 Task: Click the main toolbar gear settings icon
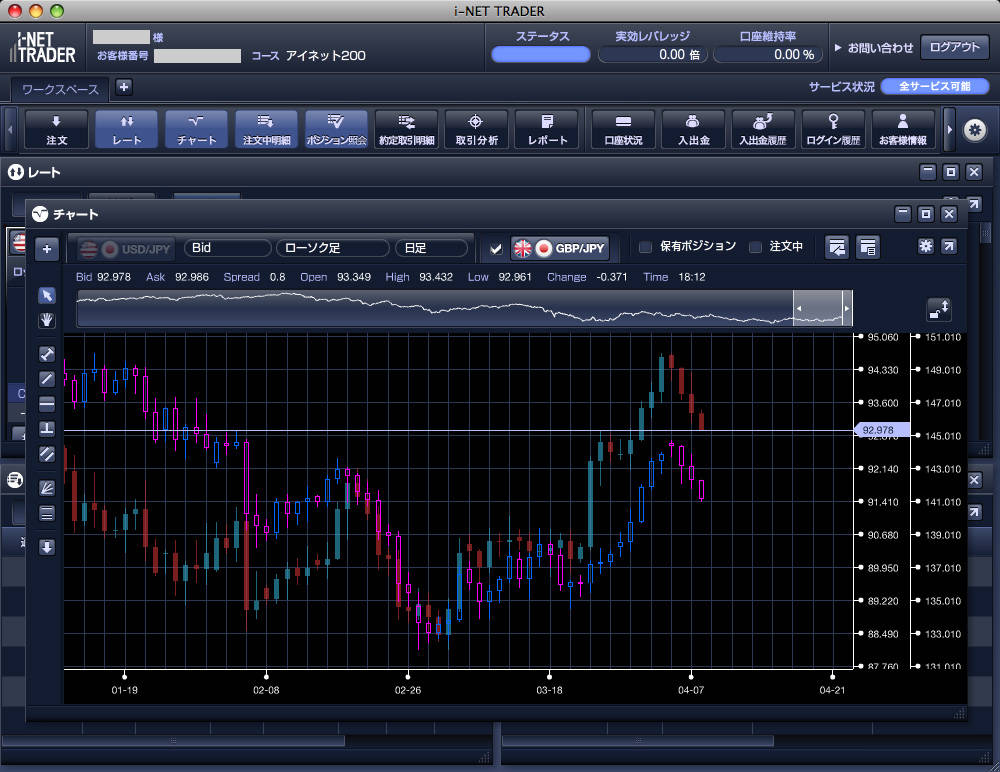(x=974, y=130)
